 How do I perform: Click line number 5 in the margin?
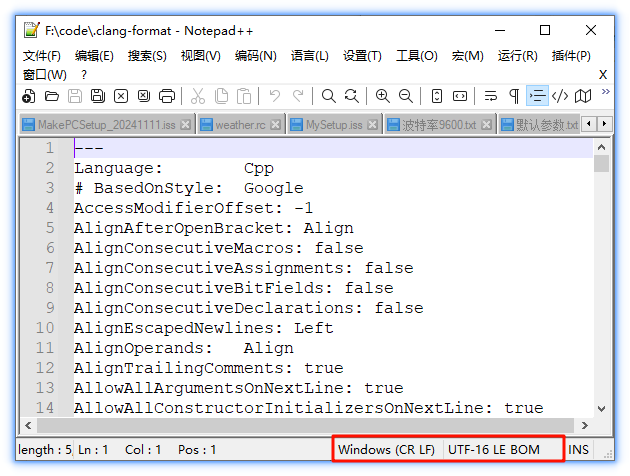(50, 228)
